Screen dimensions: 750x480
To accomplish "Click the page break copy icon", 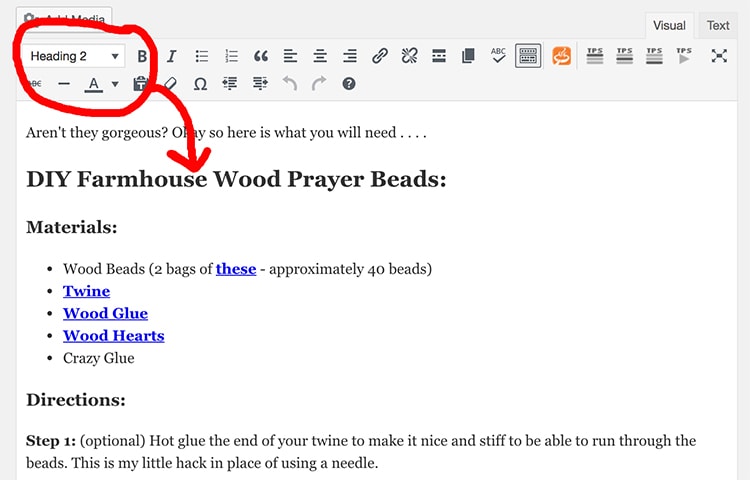I will (x=468, y=56).
